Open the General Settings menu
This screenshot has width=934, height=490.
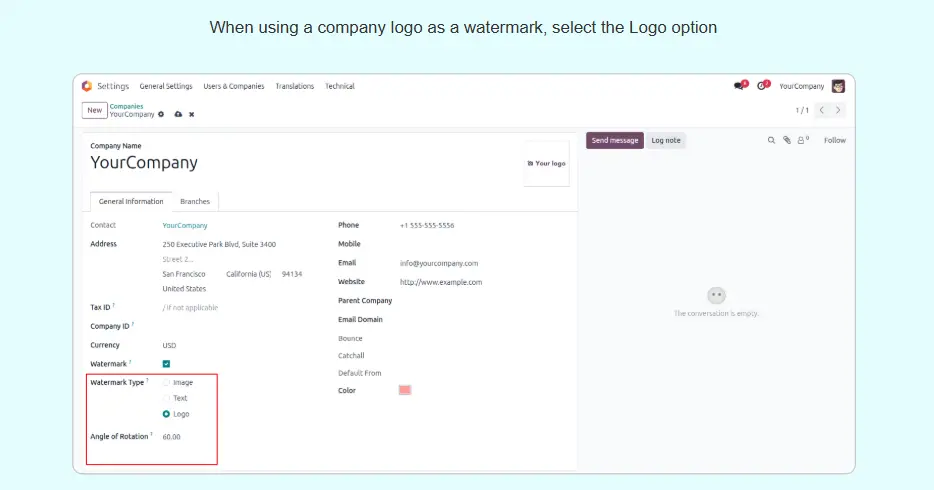[166, 86]
